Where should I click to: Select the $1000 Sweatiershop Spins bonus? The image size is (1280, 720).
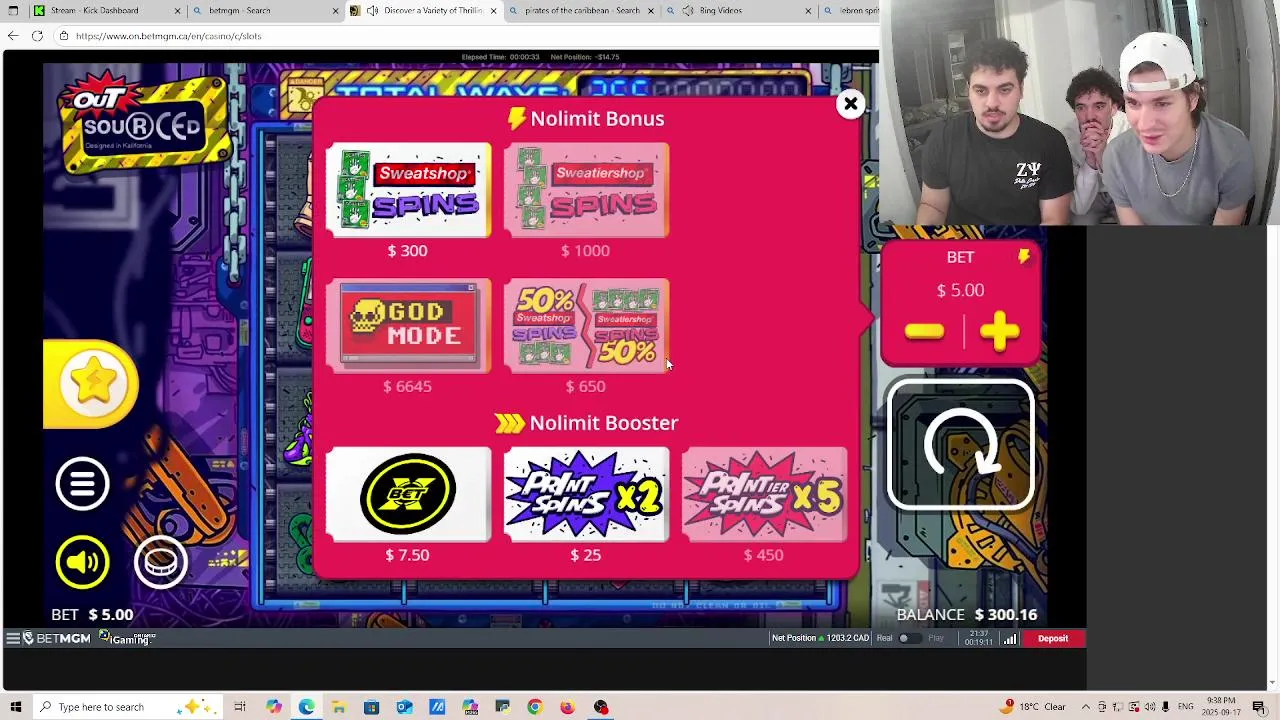tap(586, 190)
